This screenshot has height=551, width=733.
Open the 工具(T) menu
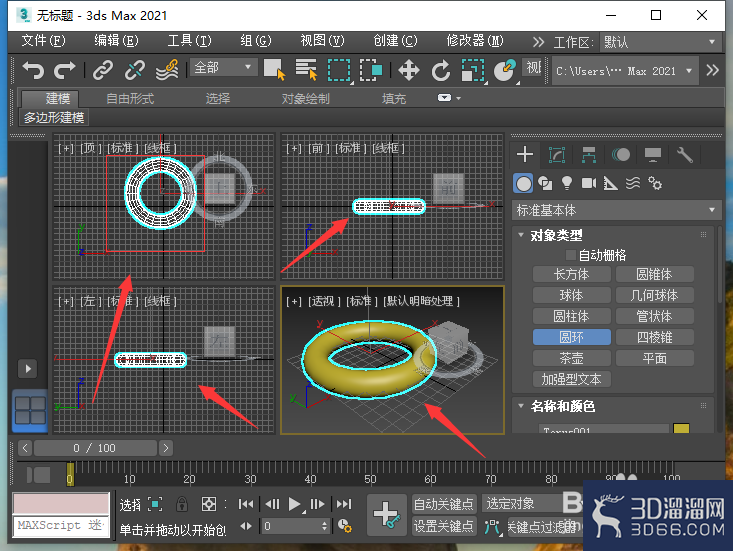point(189,41)
